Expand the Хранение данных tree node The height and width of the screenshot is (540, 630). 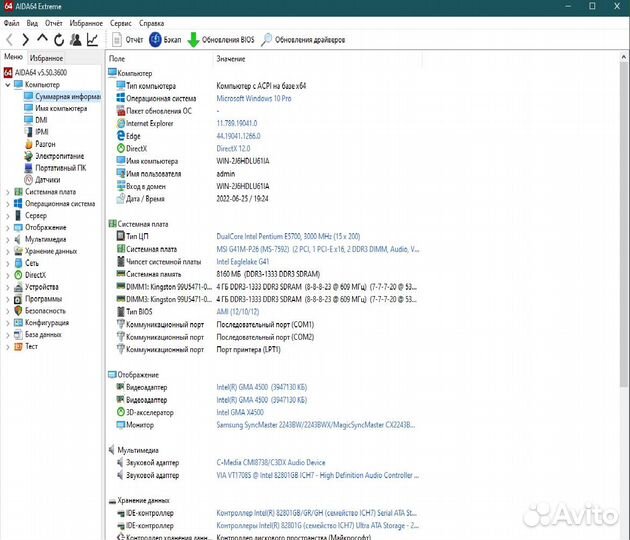pyautogui.click(x=8, y=252)
